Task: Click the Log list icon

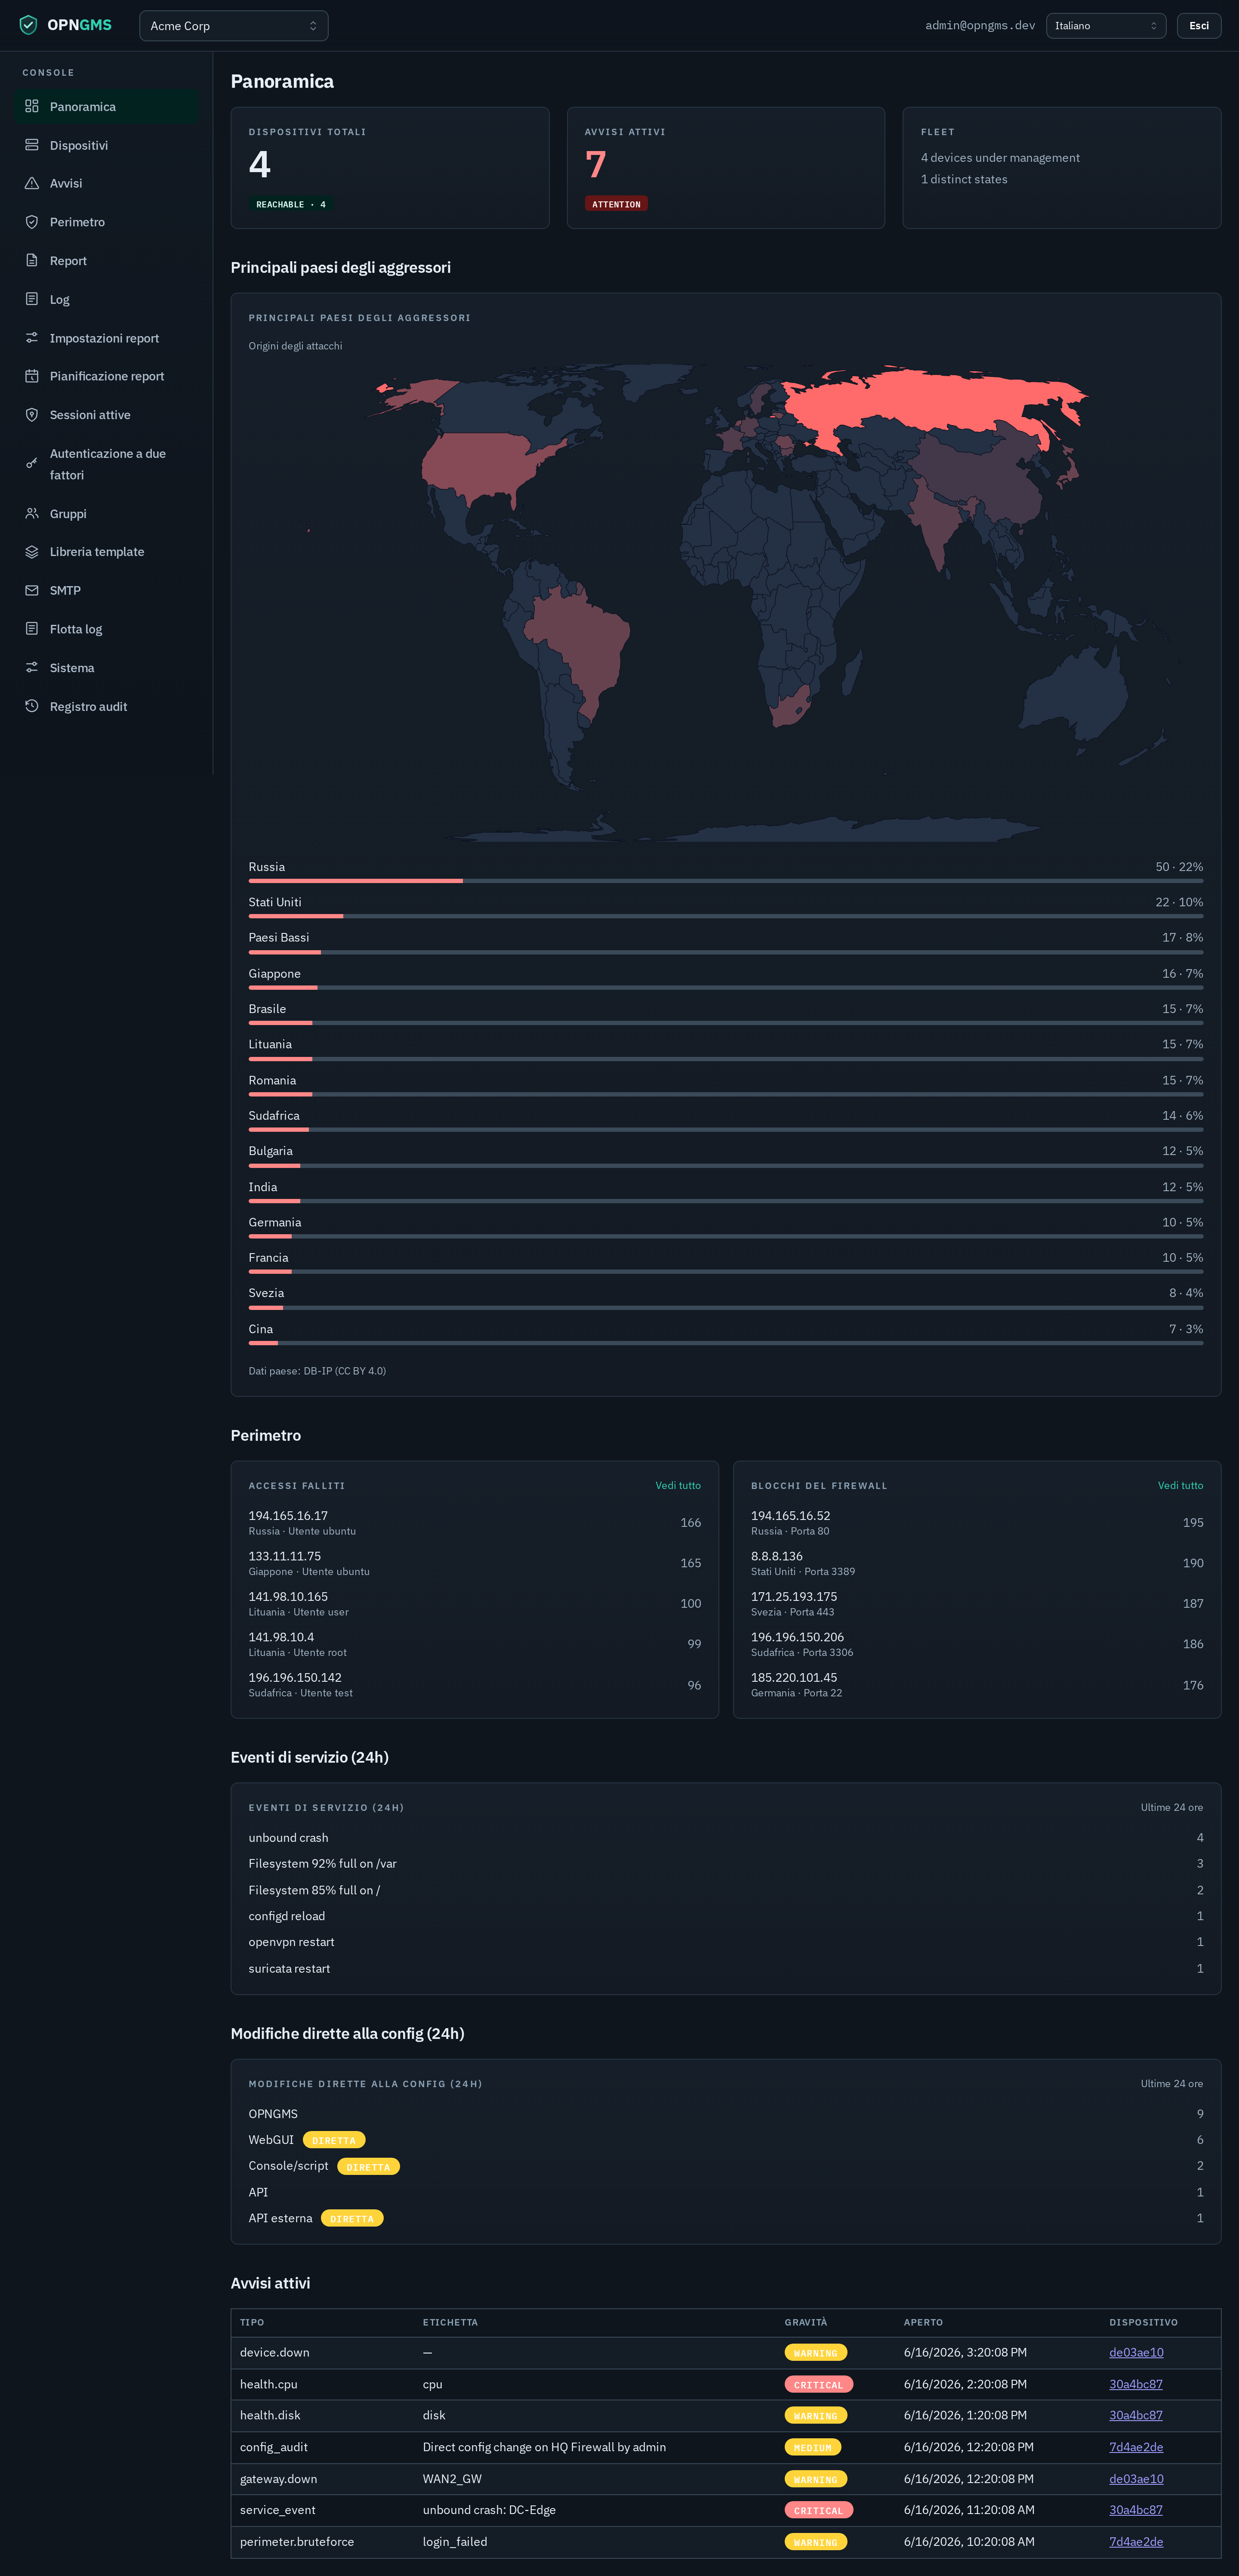Action: click(32, 299)
